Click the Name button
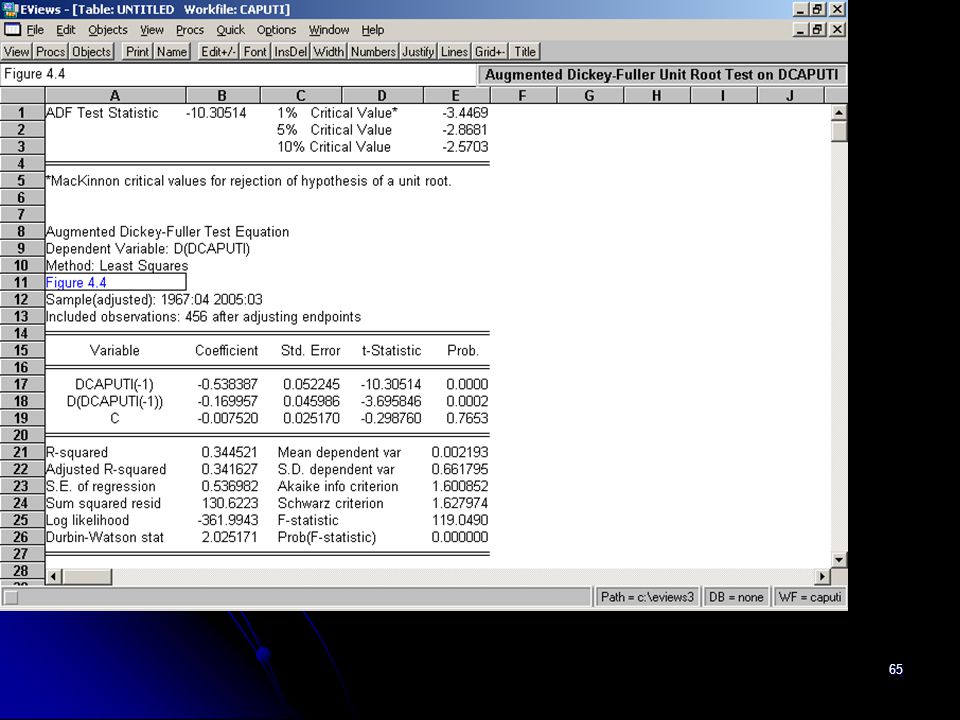Image resolution: width=960 pixels, height=720 pixels. click(171, 52)
